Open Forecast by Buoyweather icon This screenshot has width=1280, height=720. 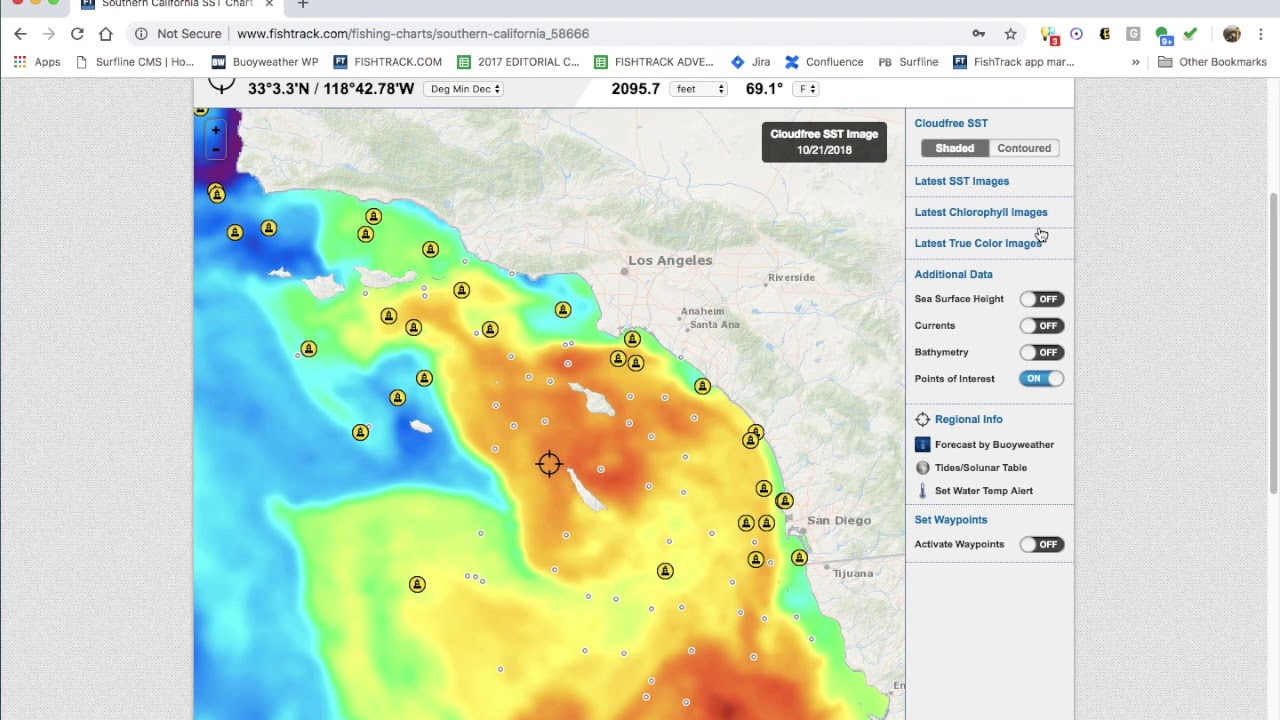point(923,445)
